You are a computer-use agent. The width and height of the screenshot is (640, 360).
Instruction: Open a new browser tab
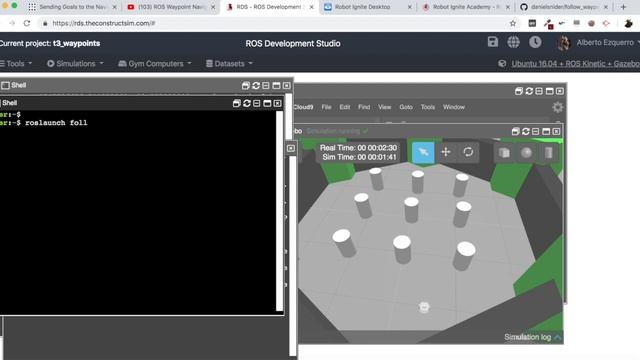623,7
